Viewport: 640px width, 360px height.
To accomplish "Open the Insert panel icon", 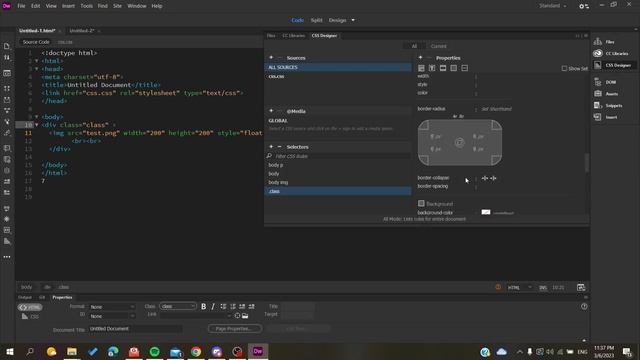I will coord(598,117).
